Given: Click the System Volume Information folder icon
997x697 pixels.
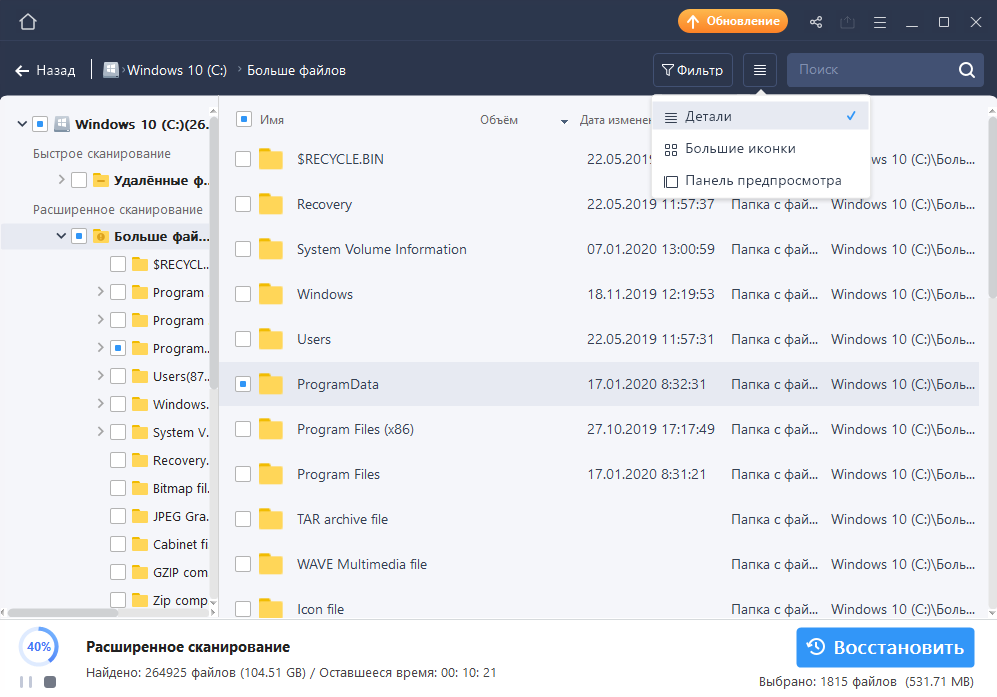Looking at the screenshot, I should pos(271,249).
